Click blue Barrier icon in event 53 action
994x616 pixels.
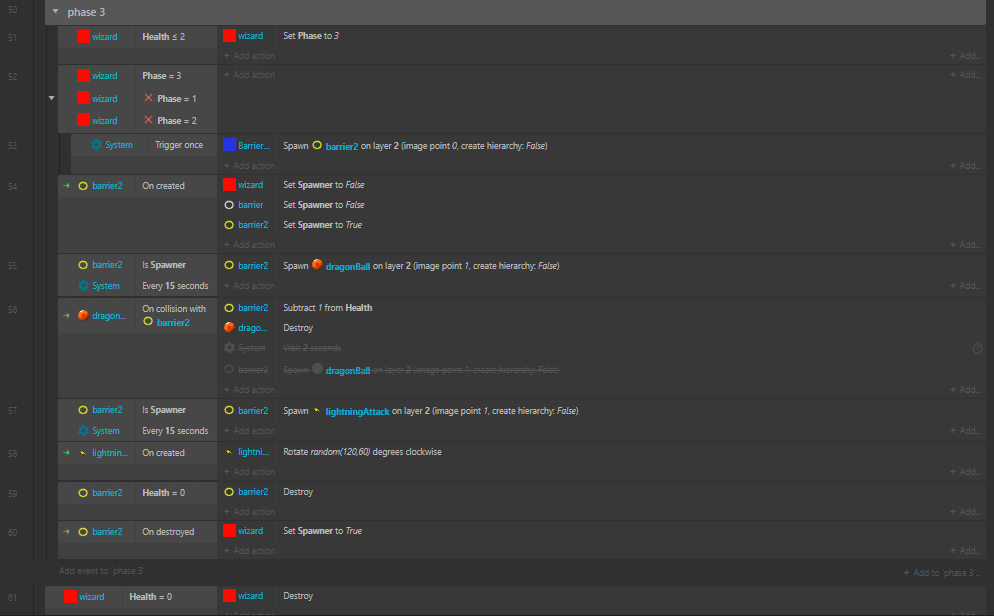point(230,145)
